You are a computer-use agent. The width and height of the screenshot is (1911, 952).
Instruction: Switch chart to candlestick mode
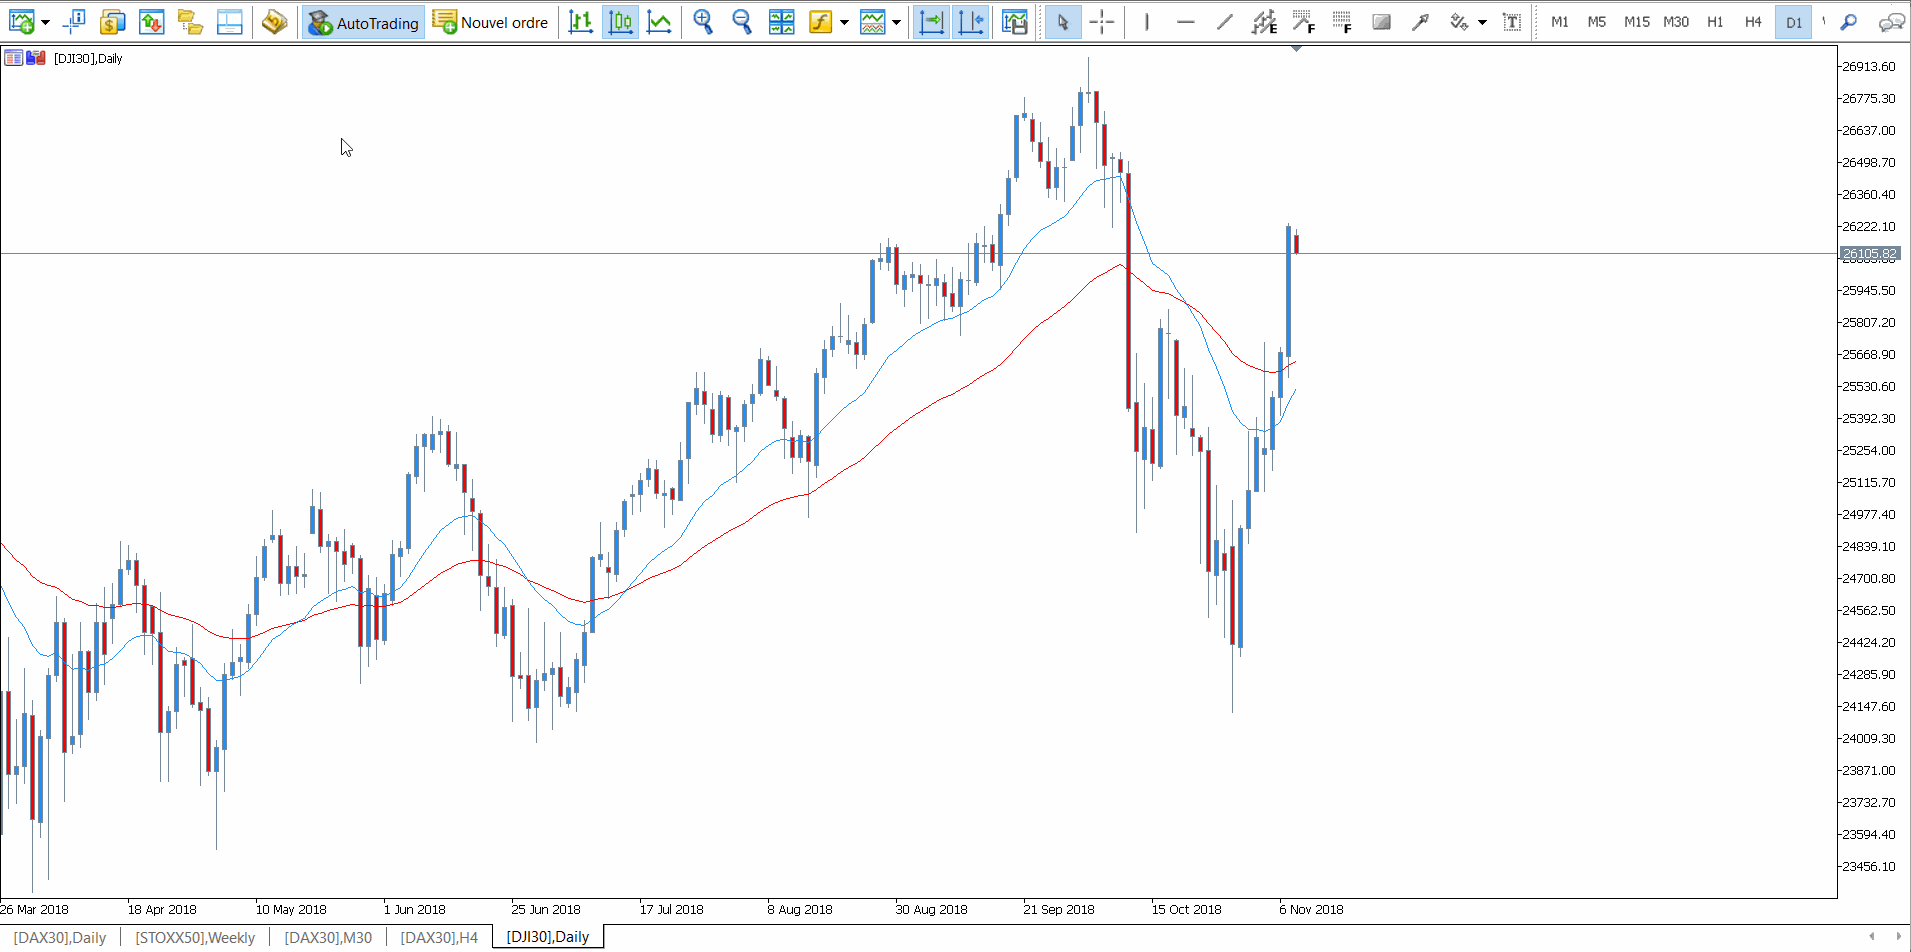[620, 21]
